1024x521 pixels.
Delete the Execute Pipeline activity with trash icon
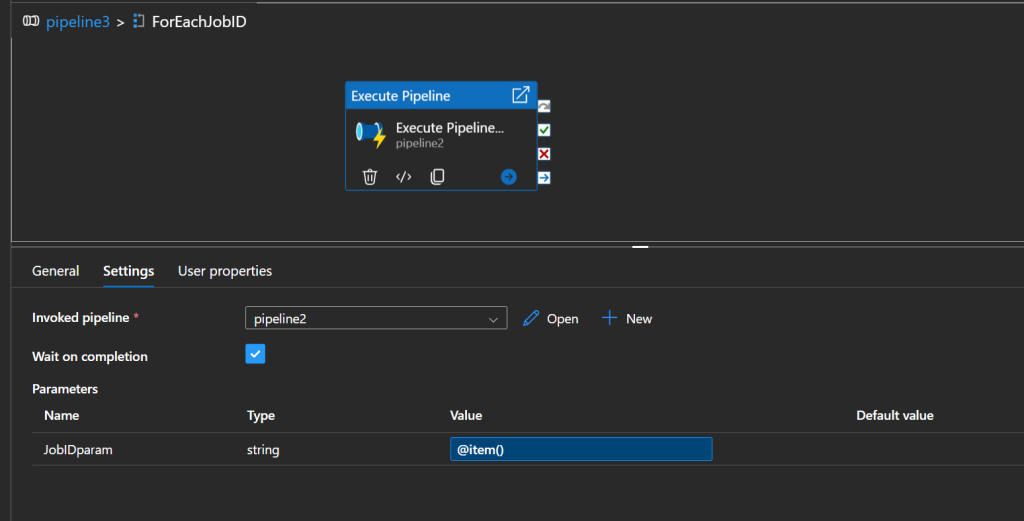coord(370,177)
